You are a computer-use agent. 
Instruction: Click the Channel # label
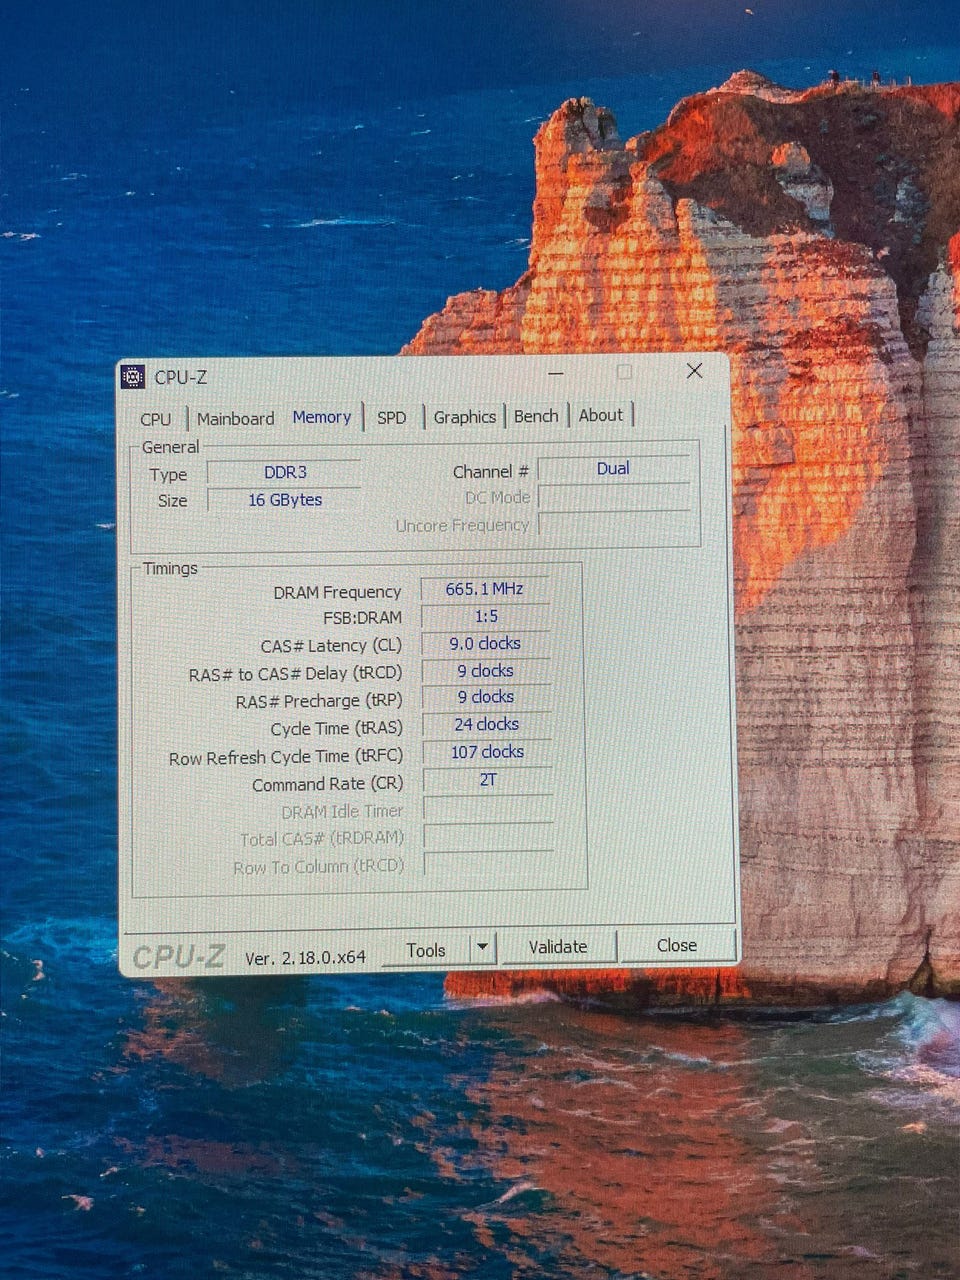490,471
